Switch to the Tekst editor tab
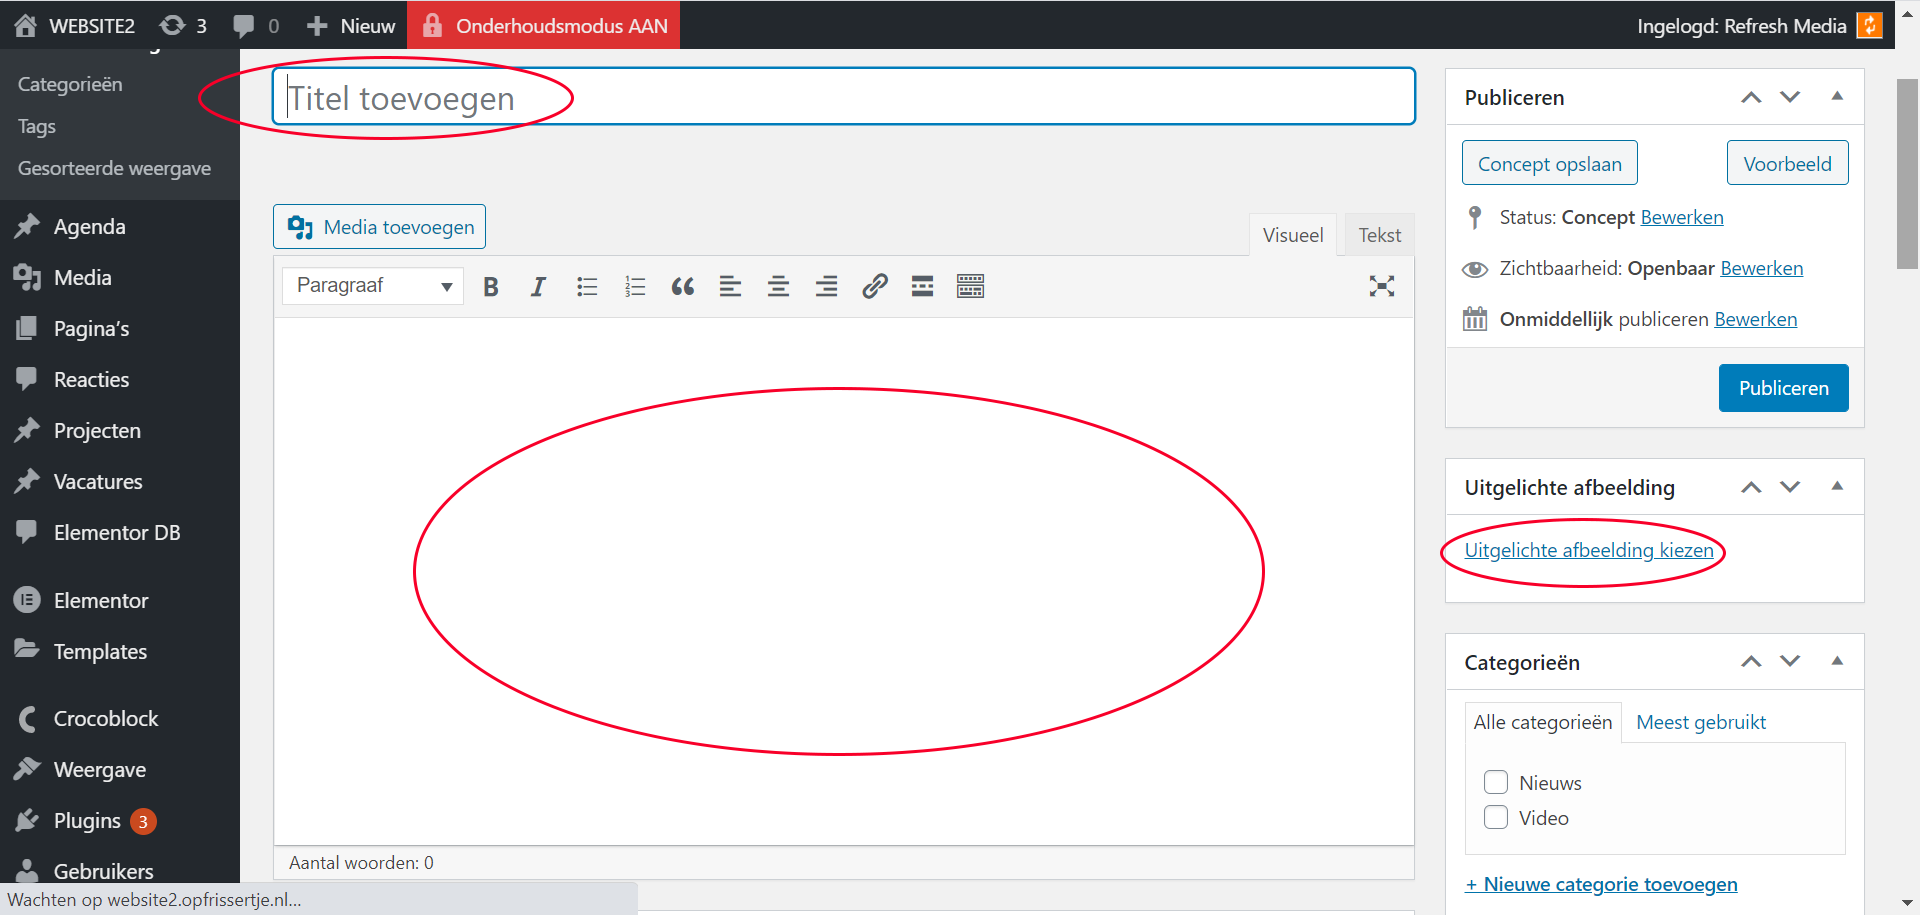 click(x=1379, y=235)
